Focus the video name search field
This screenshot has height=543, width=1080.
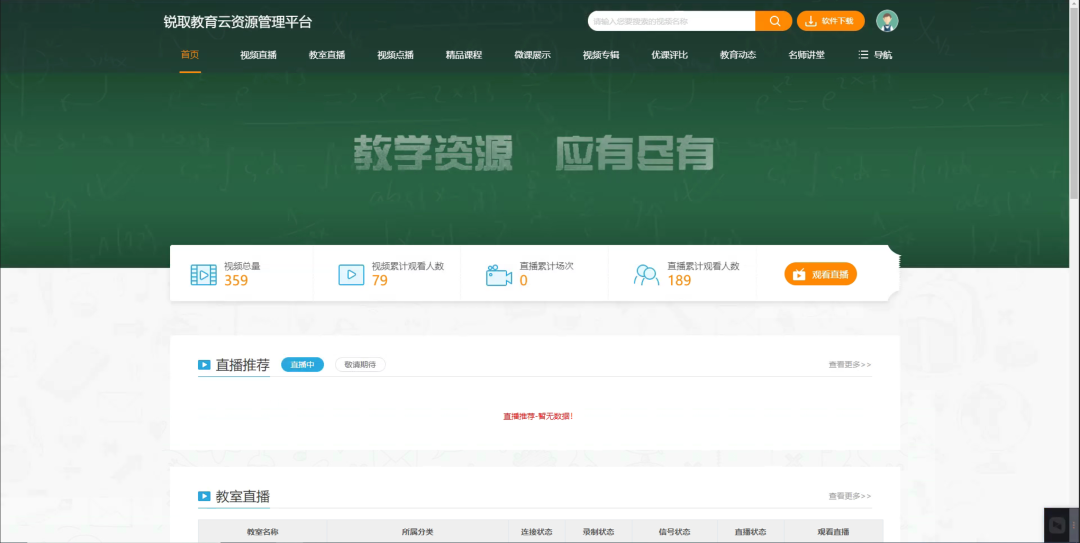tap(670, 21)
